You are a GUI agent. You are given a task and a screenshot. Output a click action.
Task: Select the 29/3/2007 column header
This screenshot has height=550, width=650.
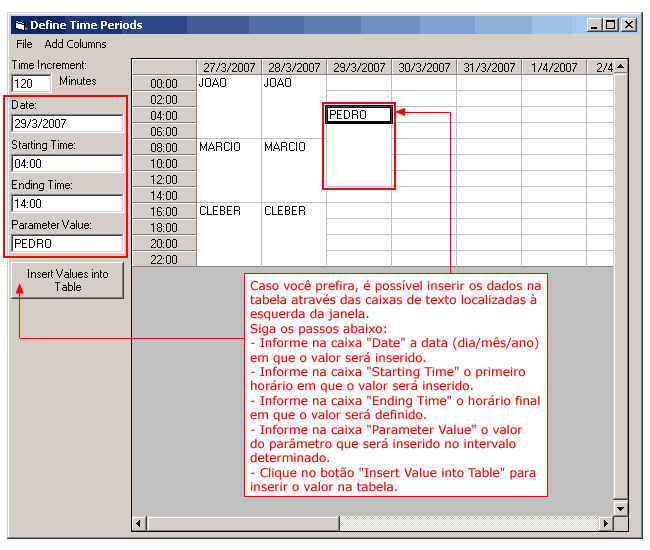(359, 67)
